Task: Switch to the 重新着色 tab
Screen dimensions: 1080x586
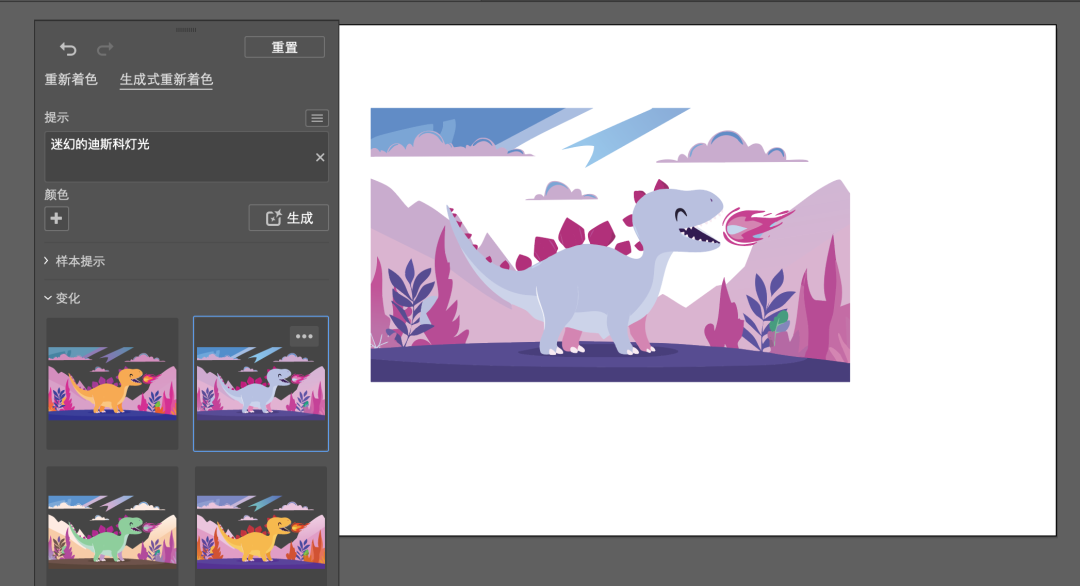Action: tap(71, 79)
